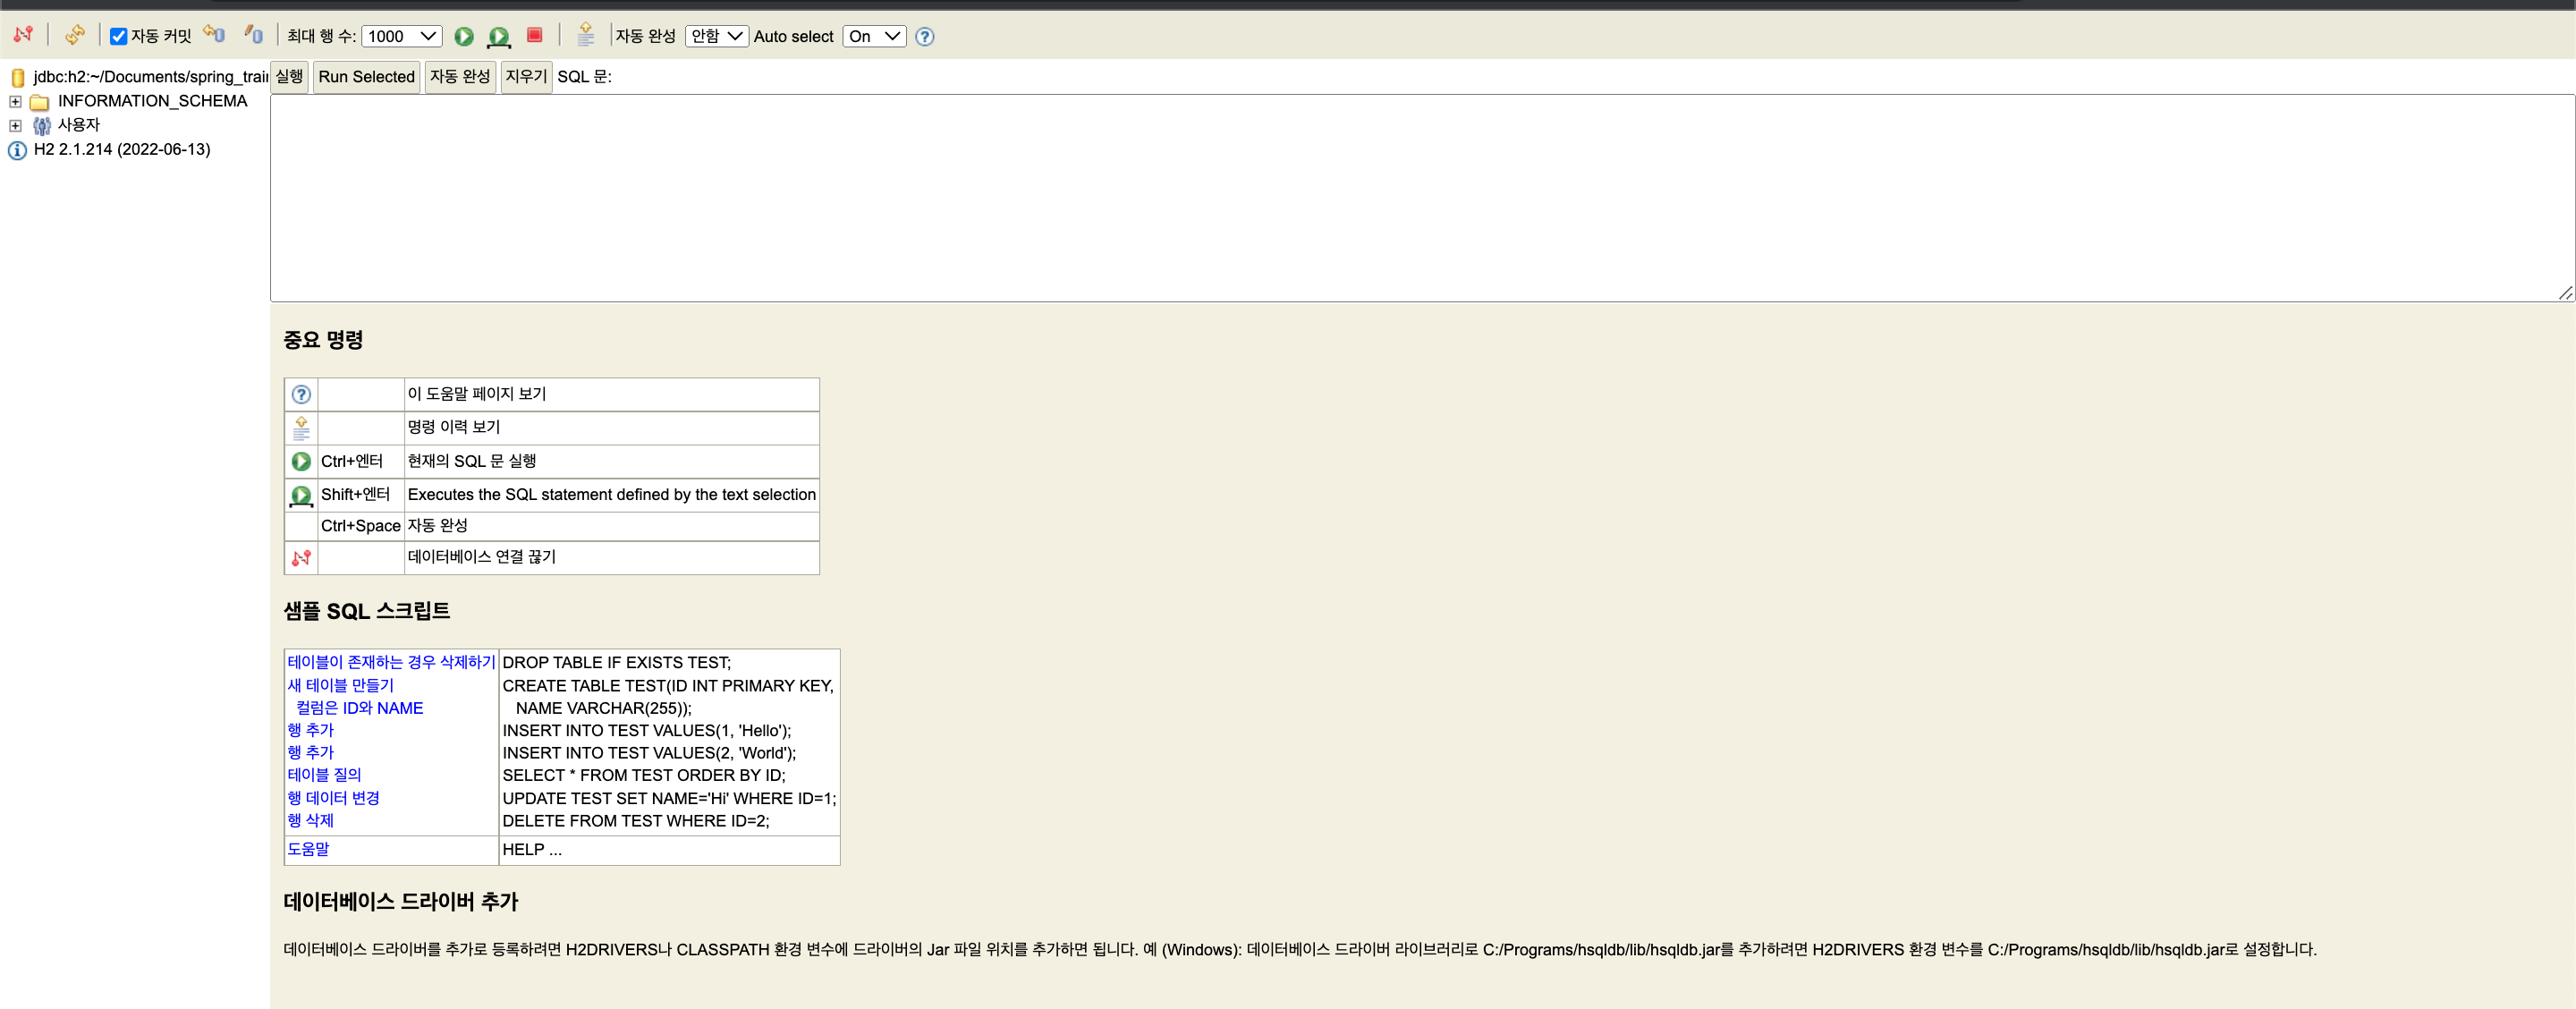This screenshot has height=1009, width=2576.
Task: Click the rollback icon
Action: (x=214, y=35)
